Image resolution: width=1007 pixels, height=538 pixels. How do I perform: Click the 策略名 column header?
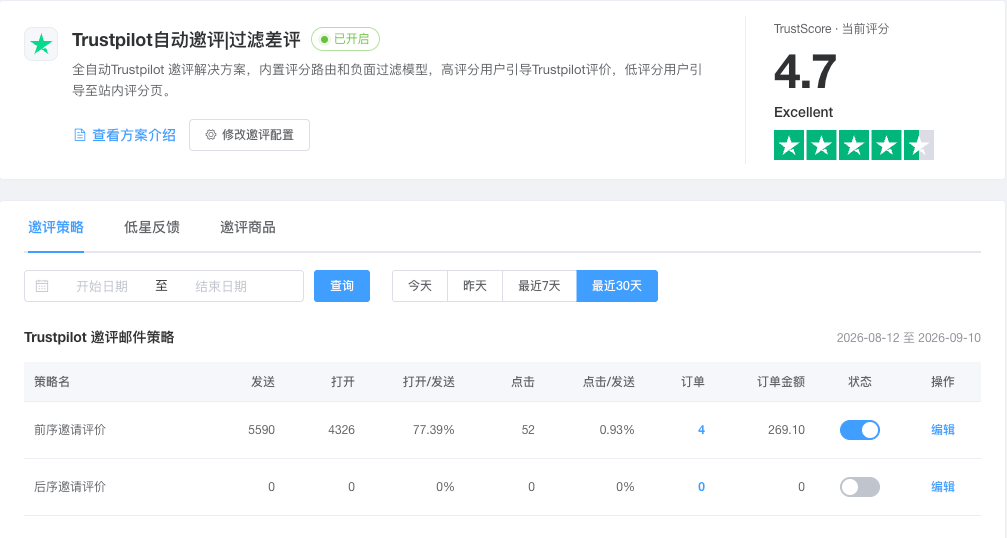(52, 382)
